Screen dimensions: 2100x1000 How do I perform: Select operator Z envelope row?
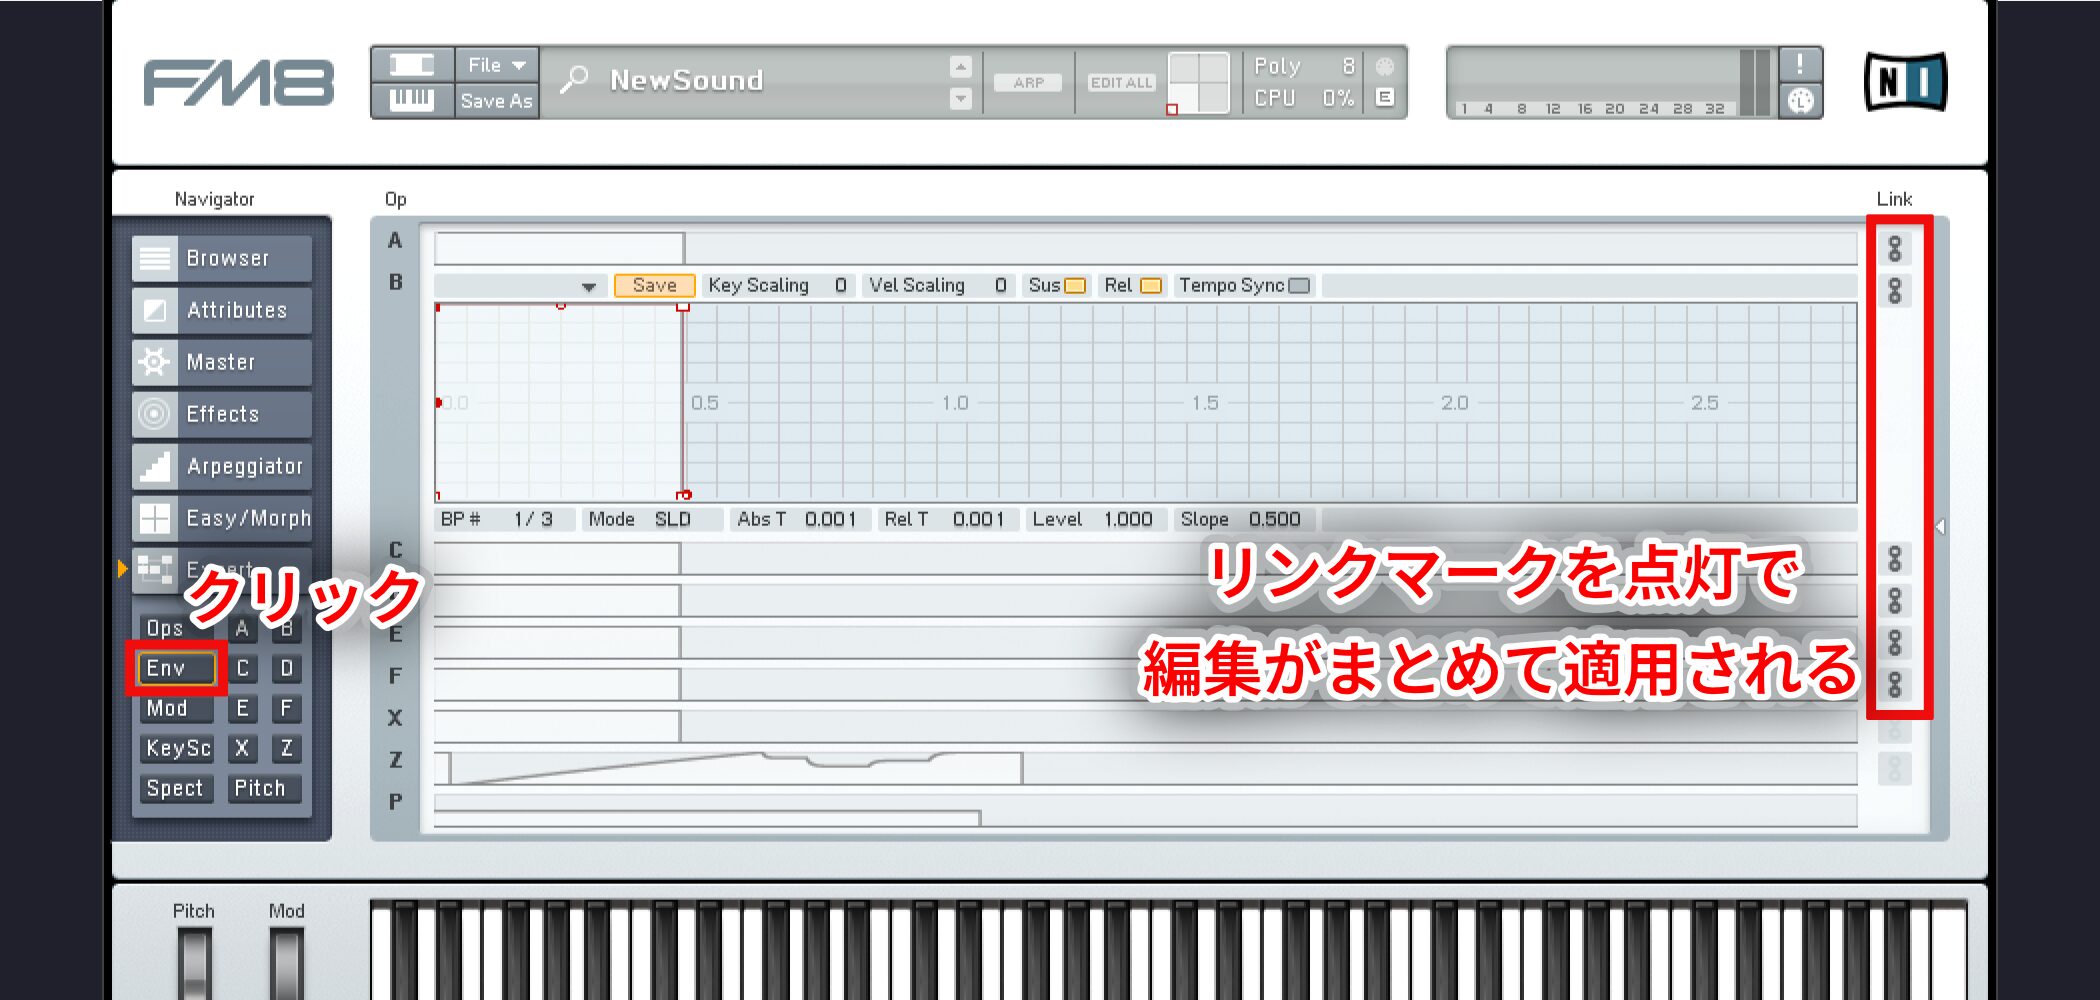point(1145,767)
